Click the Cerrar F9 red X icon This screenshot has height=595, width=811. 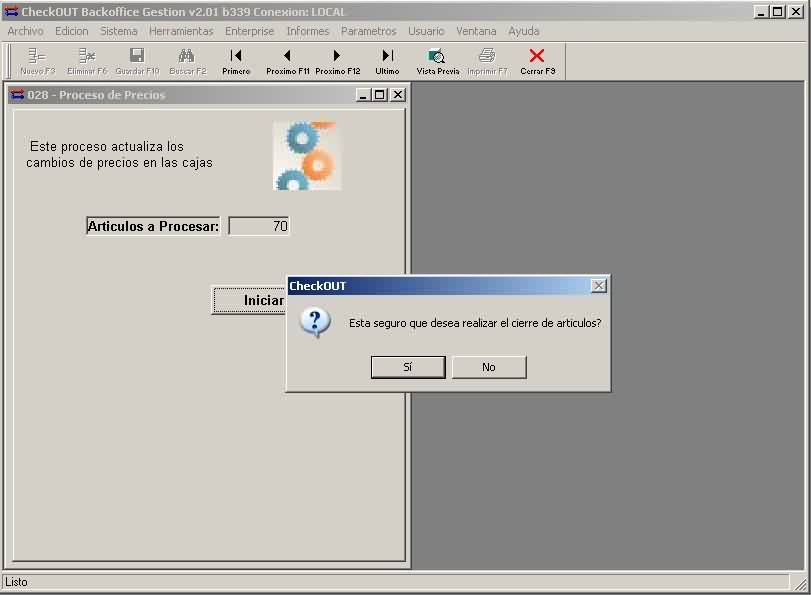tap(537, 61)
